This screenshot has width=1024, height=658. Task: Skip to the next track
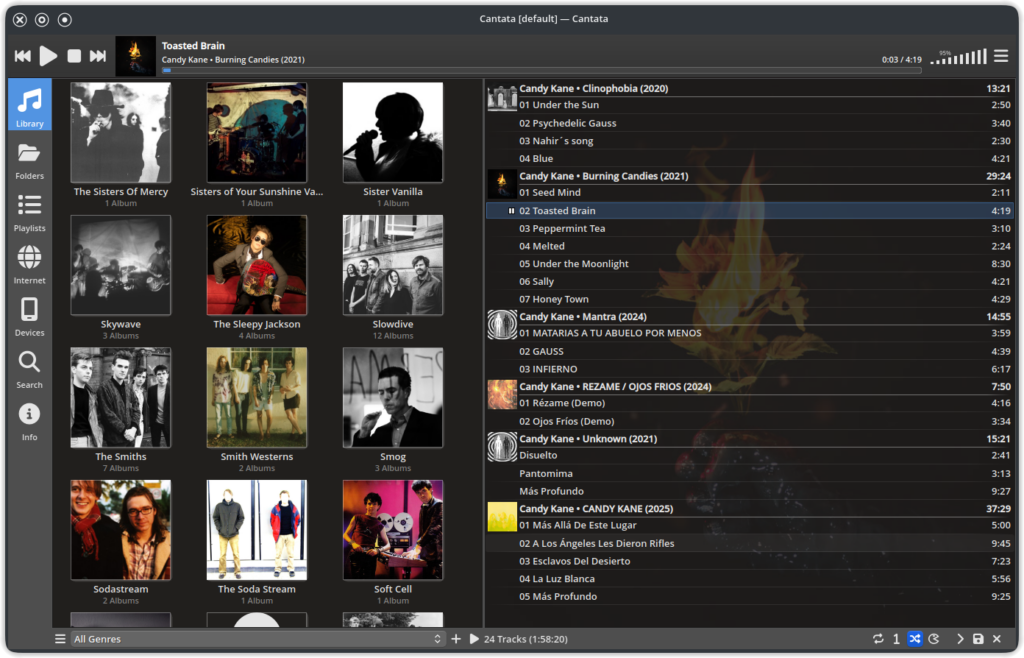(x=98, y=56)
